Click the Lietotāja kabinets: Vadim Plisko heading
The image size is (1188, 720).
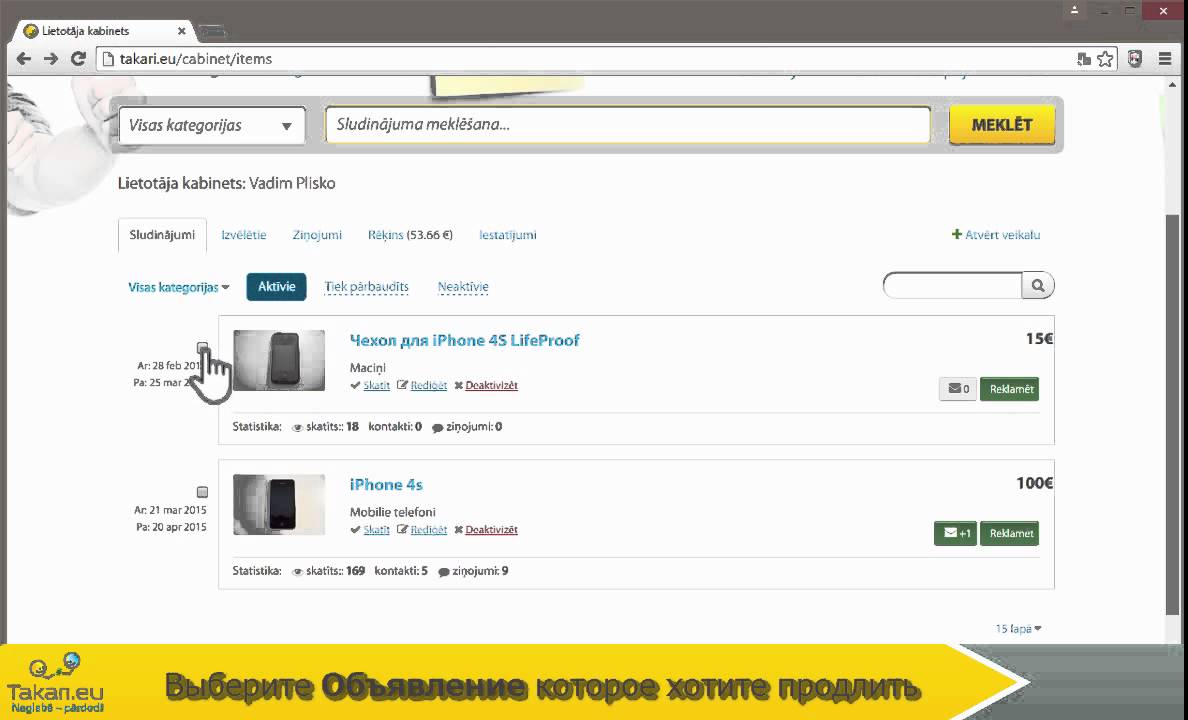tap(227, 183)
